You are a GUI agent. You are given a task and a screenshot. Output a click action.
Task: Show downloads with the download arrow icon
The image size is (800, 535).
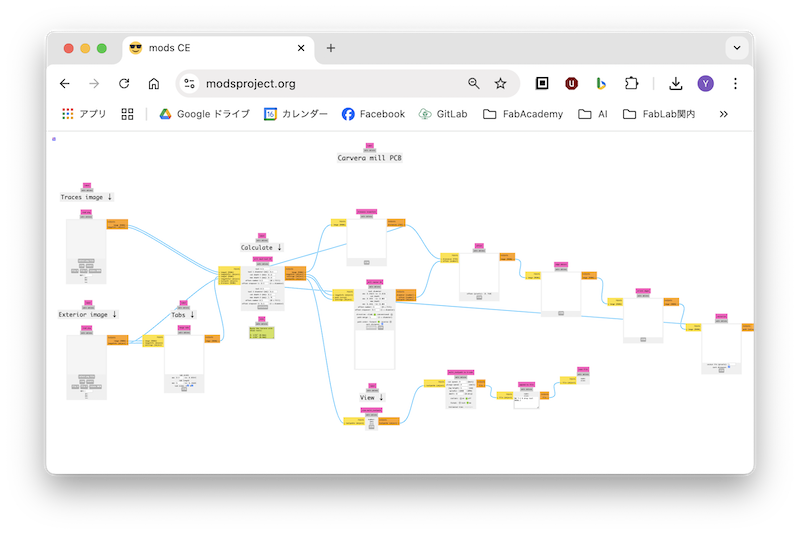point(676,84)
